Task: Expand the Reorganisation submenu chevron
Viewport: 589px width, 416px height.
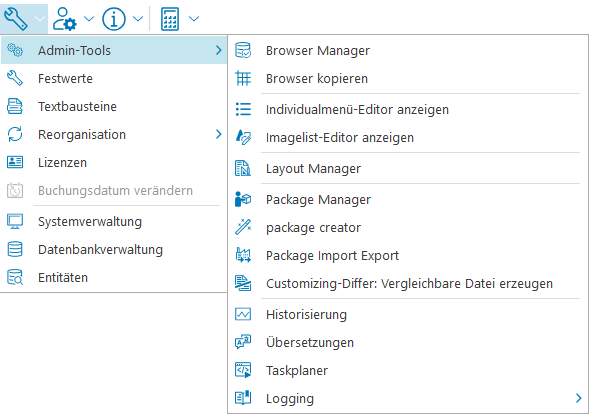Action: [x=219, y=134]
